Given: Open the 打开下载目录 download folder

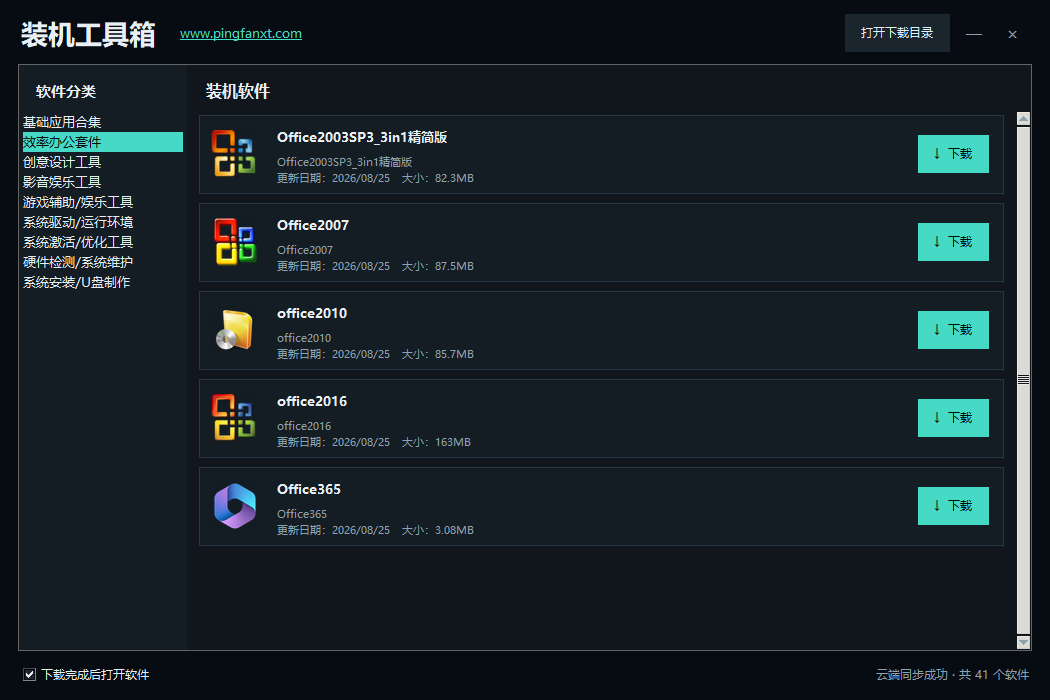Looking at the screenshot, I should coord(897,33).
